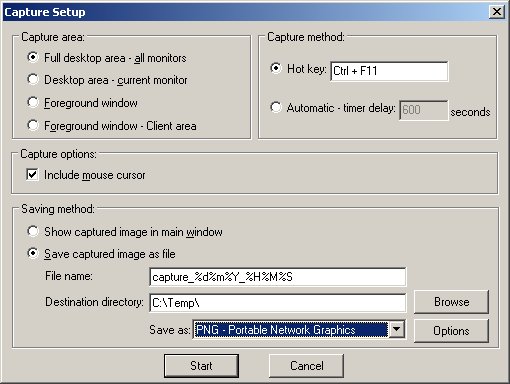510x384 pixels.
Task: Open the Save as format dropdown arrow
Action: point(397,329)
